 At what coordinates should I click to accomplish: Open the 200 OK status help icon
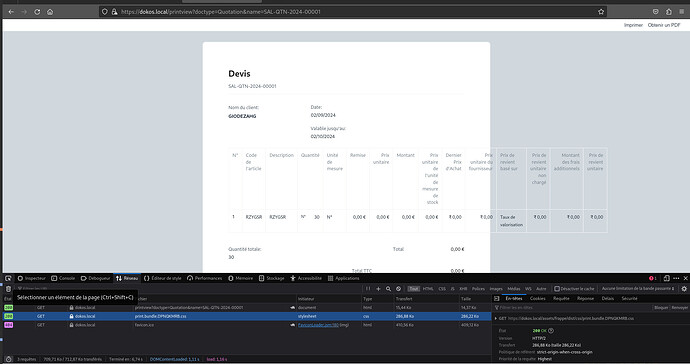pos(551,331)
